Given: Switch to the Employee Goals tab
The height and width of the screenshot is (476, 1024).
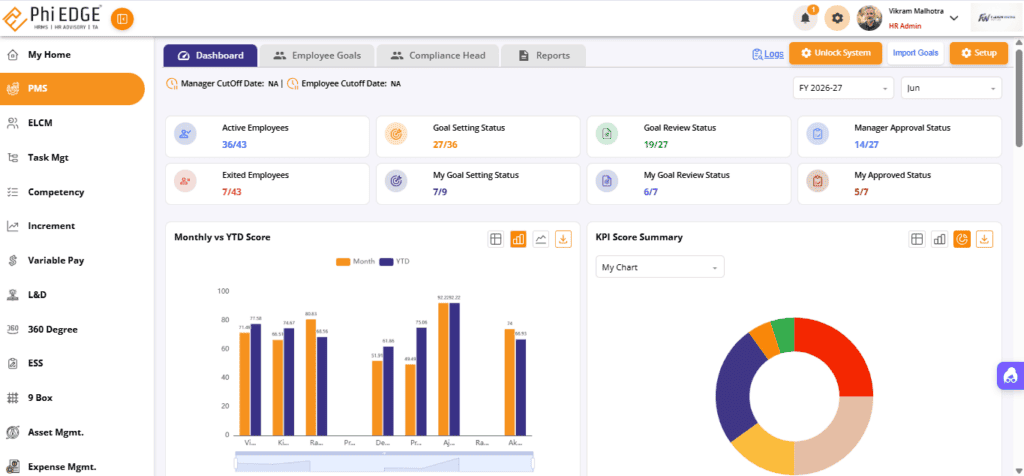Looking at the screenshot, I should [317, 56].
